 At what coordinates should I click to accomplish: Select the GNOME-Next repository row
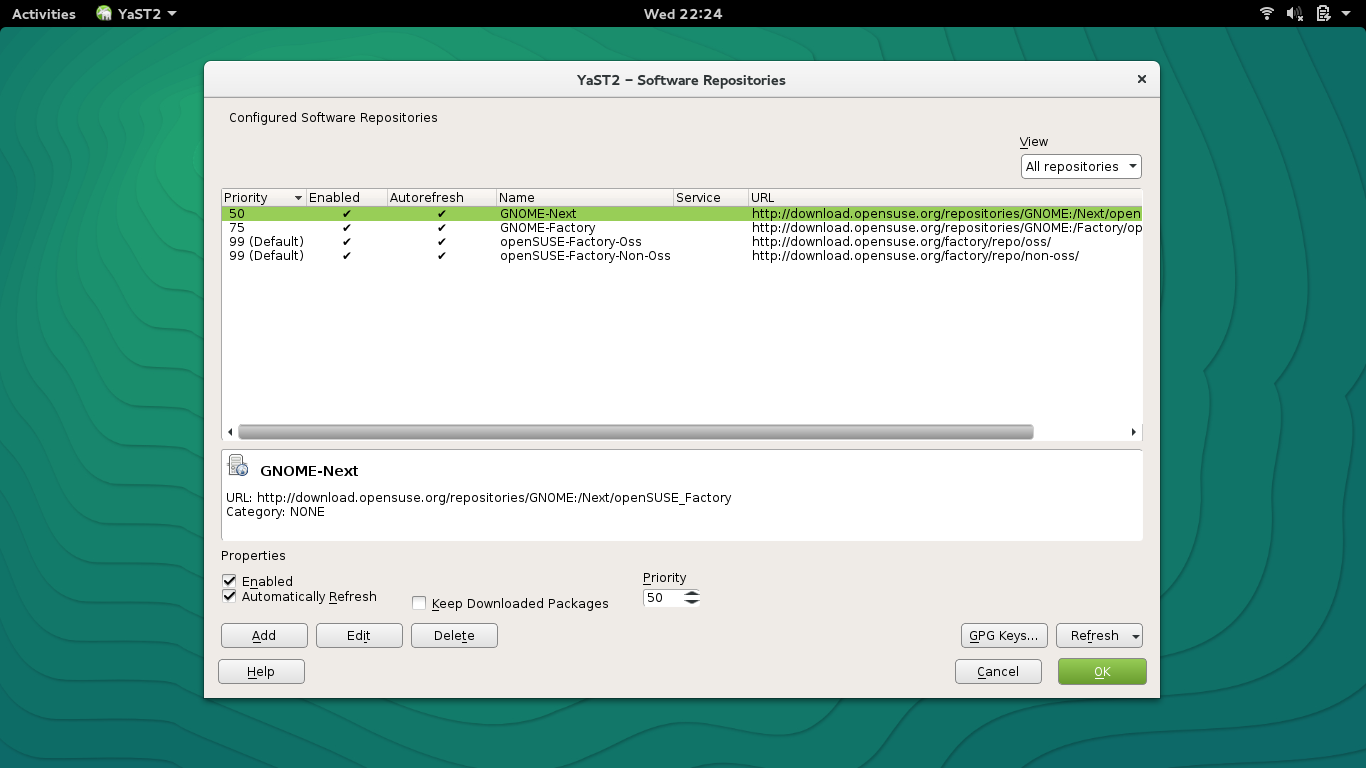tap(681, 214)
